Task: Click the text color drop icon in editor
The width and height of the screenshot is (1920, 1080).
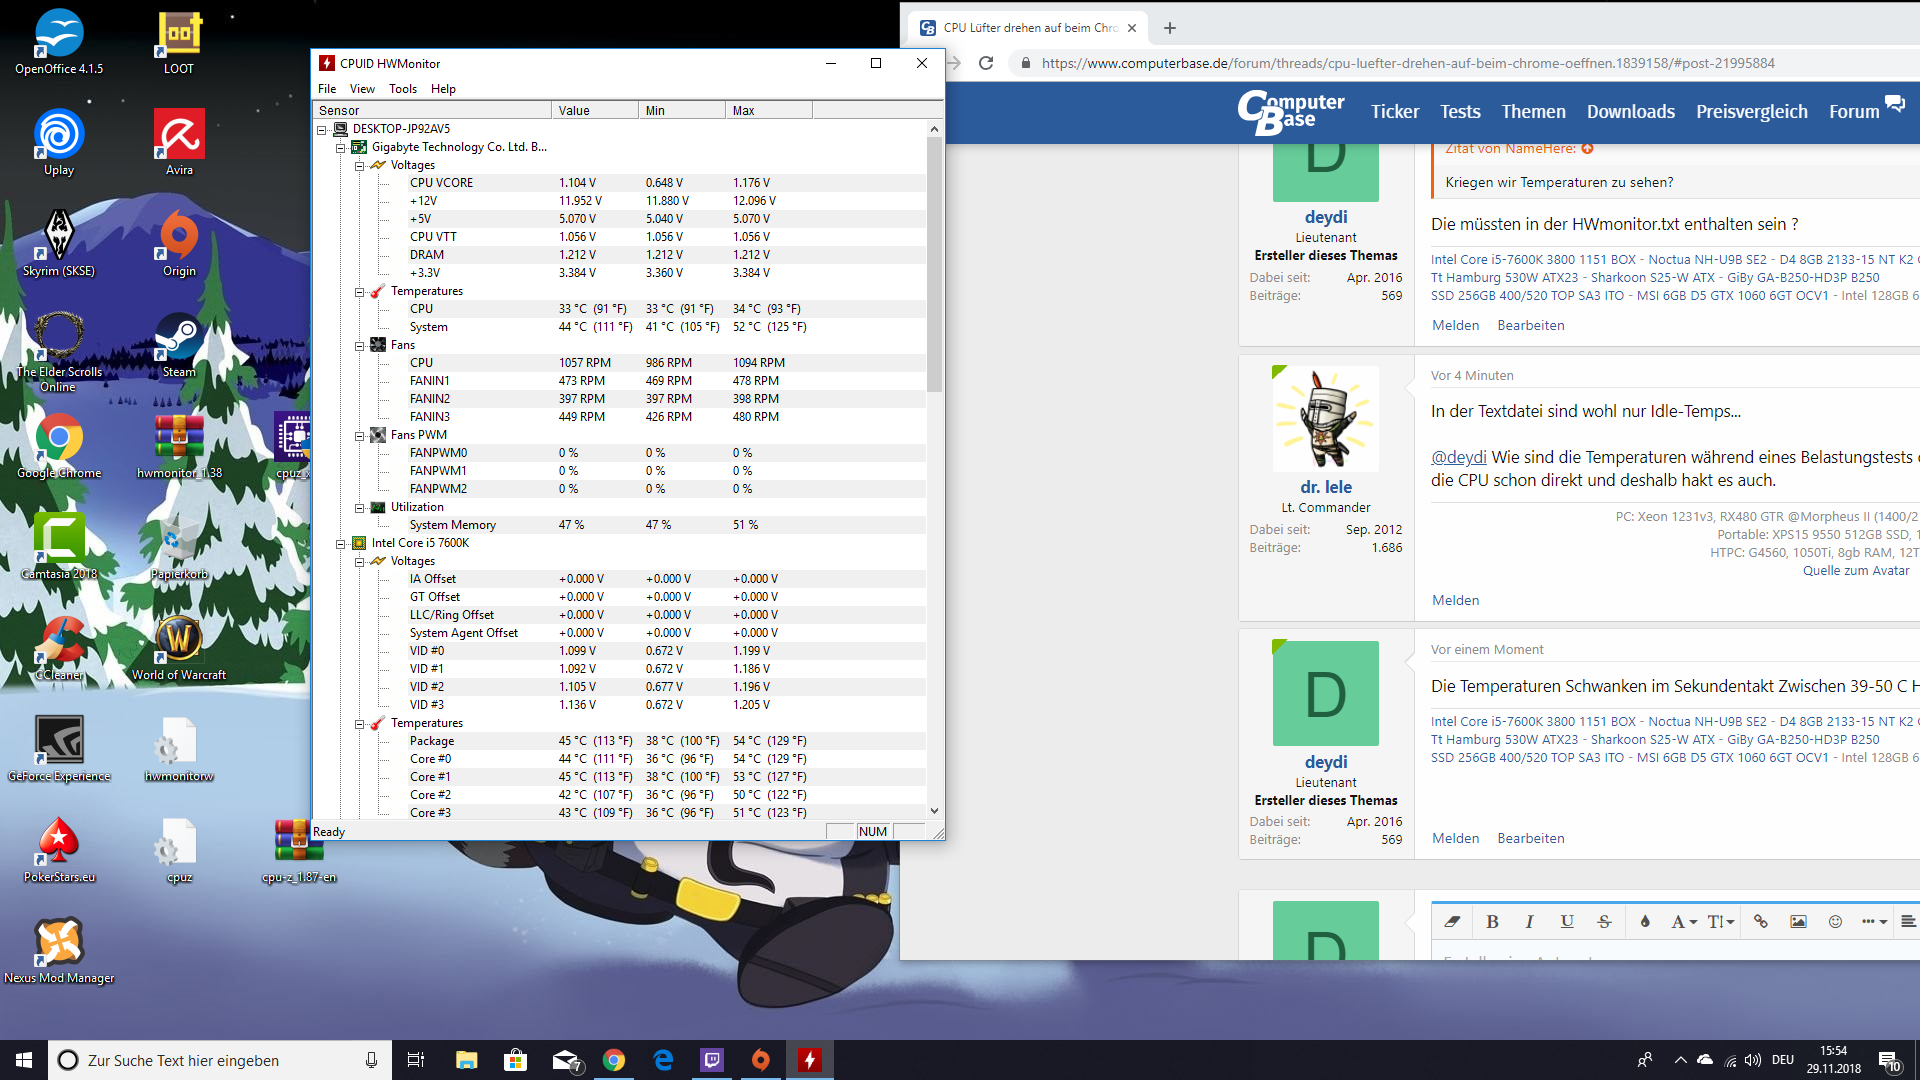Action: tap(1645, 922)
